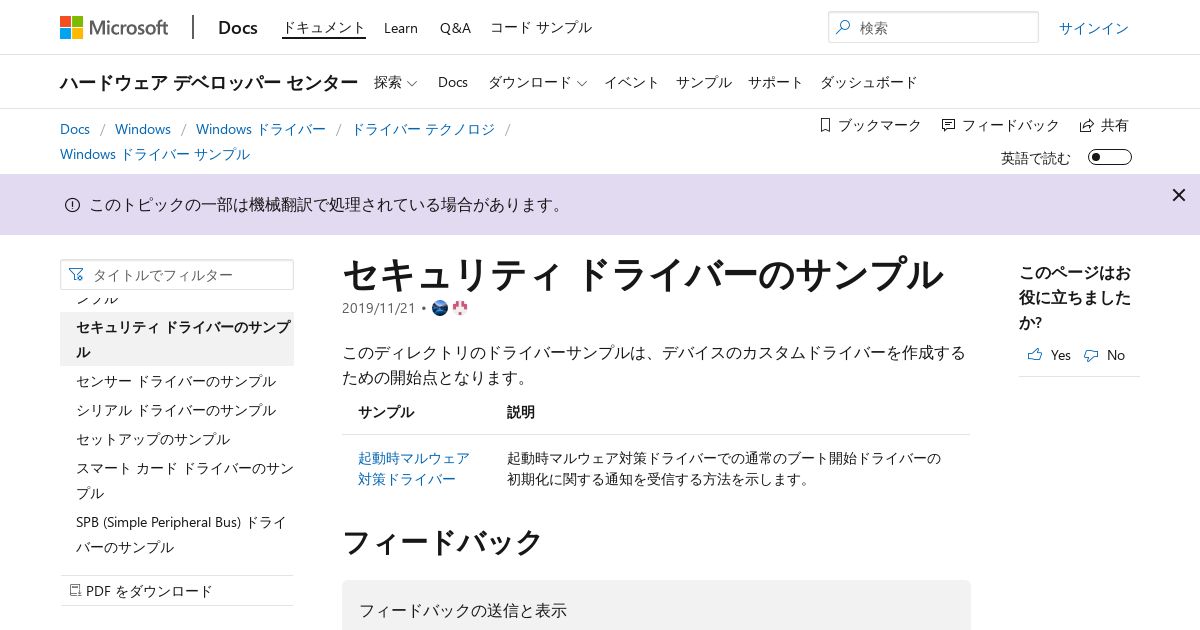Click No for page helpfulness

[1104, 355]
